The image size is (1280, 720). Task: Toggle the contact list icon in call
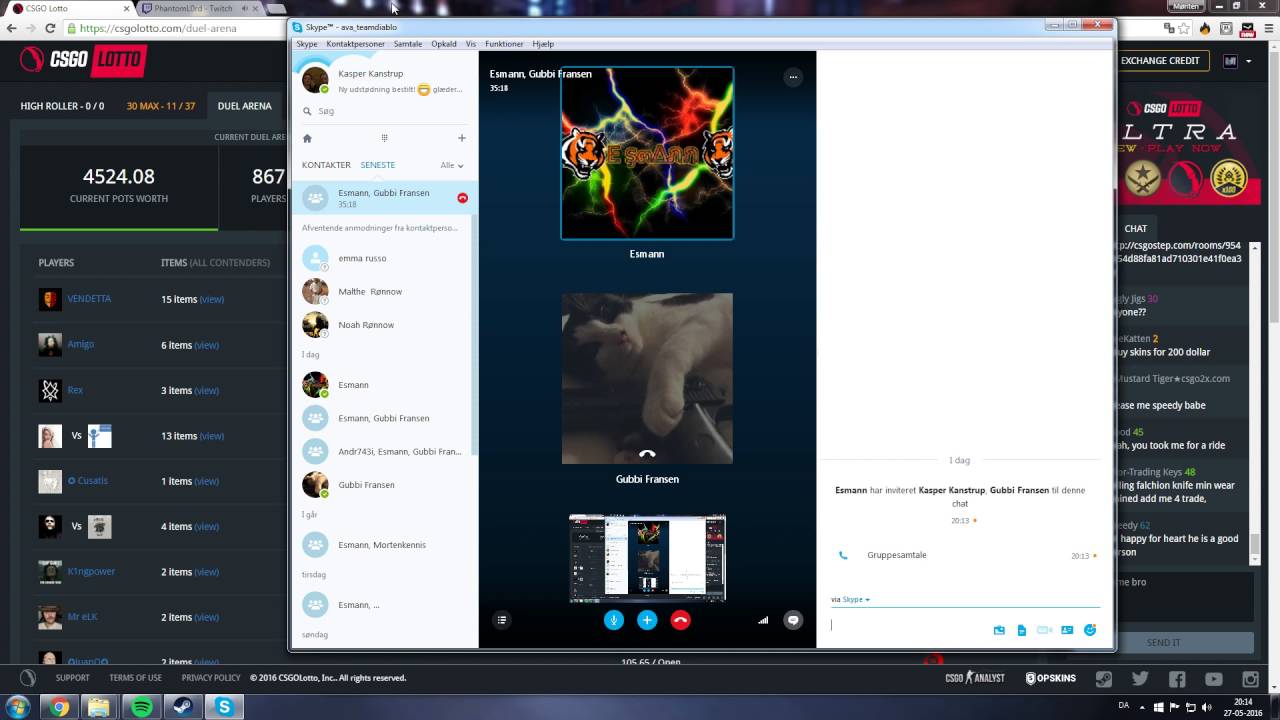(x=502, y=620)
